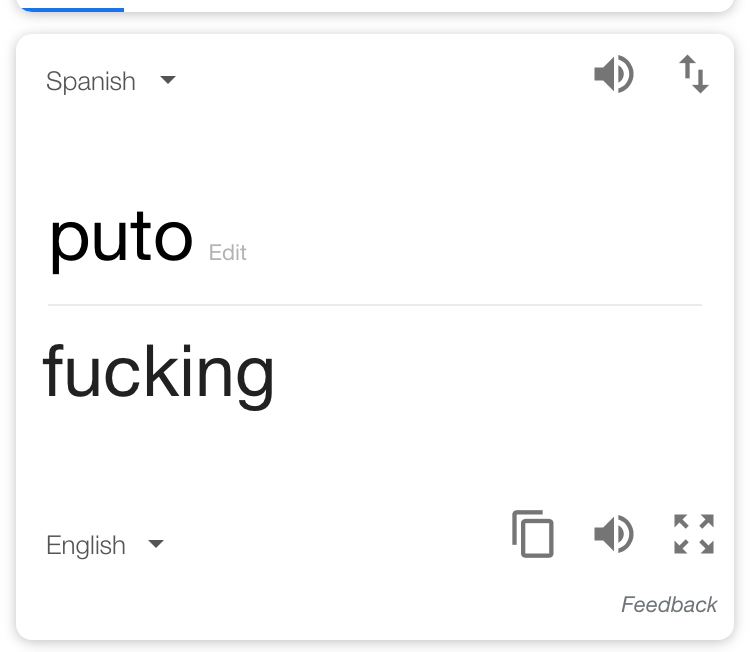This screenshot has height=652, width=750.
Task: Listen to the Spanish source pronunciation
Action: pos(614,74)
